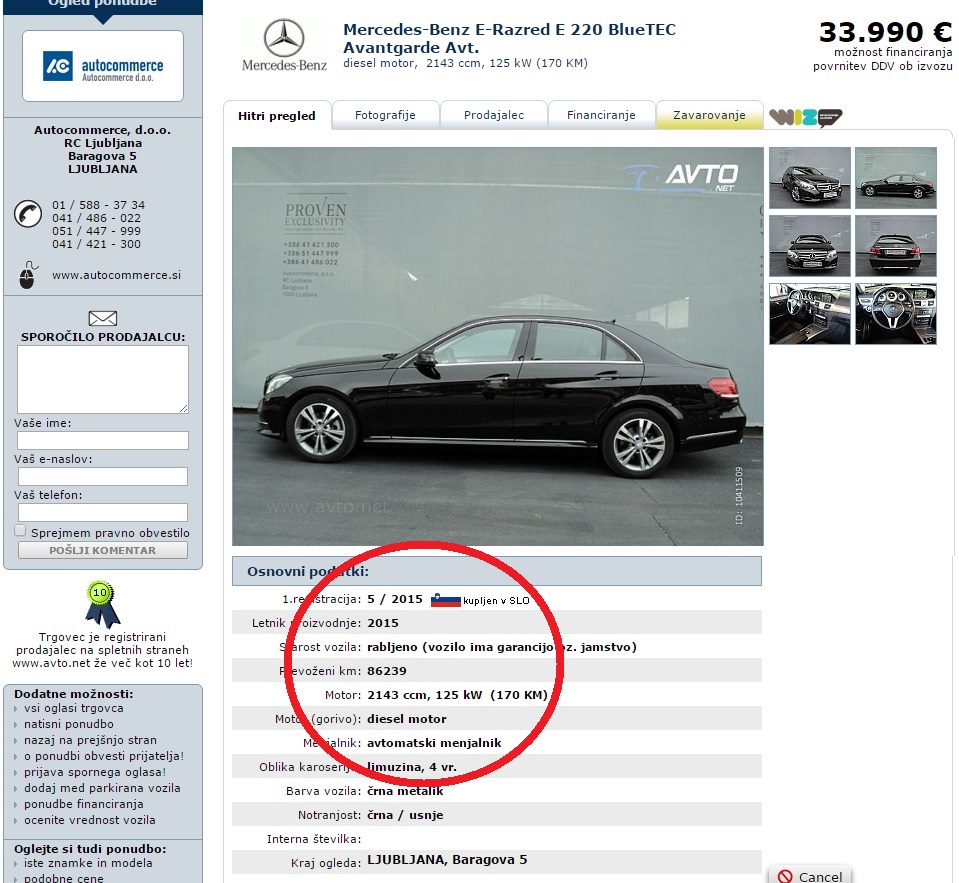This screenshot has height=883, width=959.
Task: Click o ponudbi obvesti prijatelja link
Action: coord(104,756)
